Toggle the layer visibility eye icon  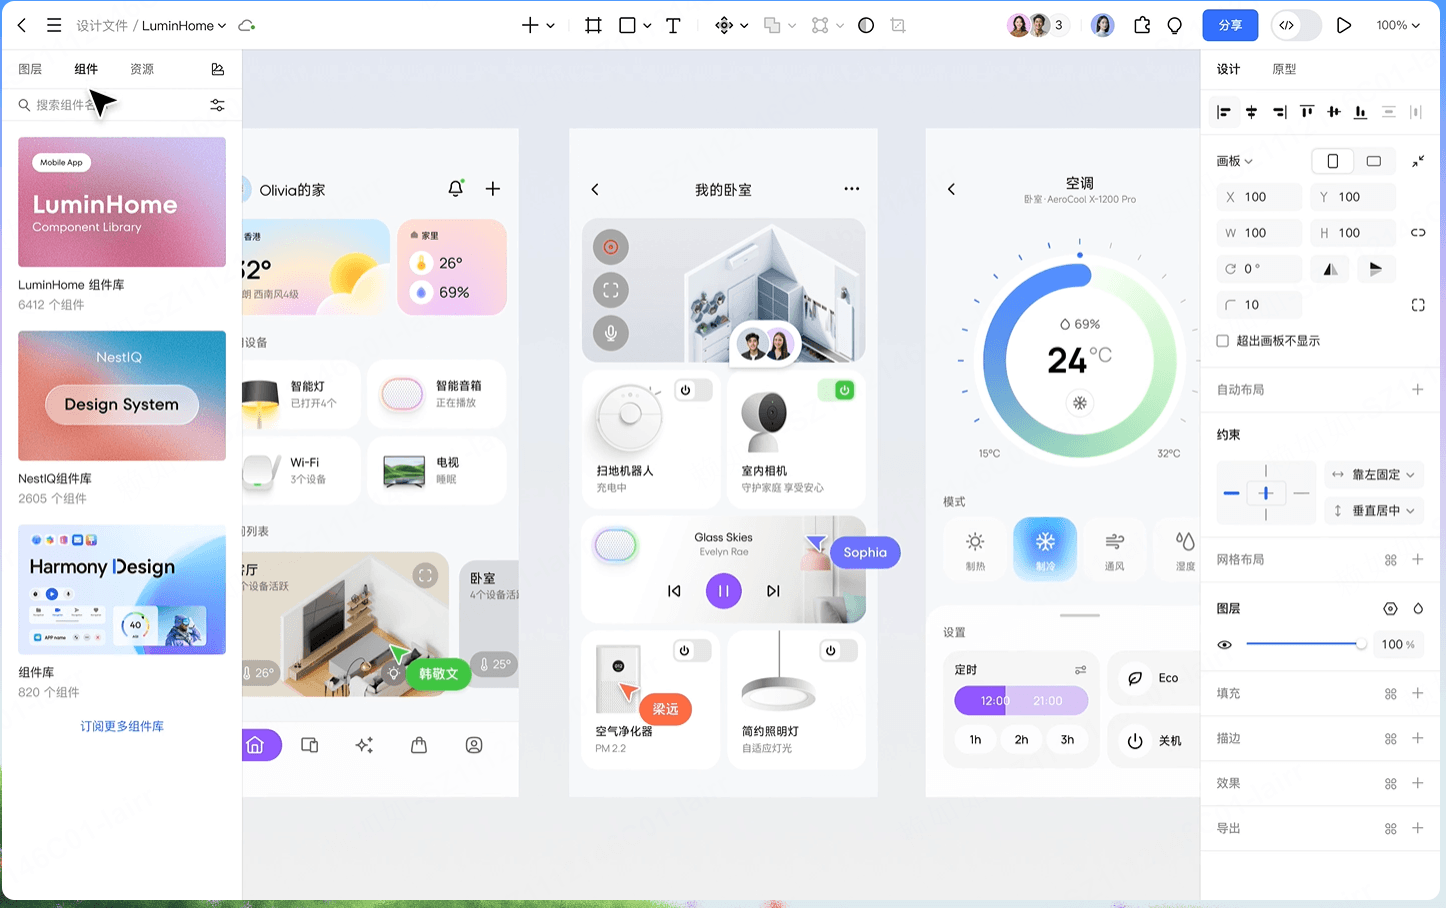(x=1225, y=644)
